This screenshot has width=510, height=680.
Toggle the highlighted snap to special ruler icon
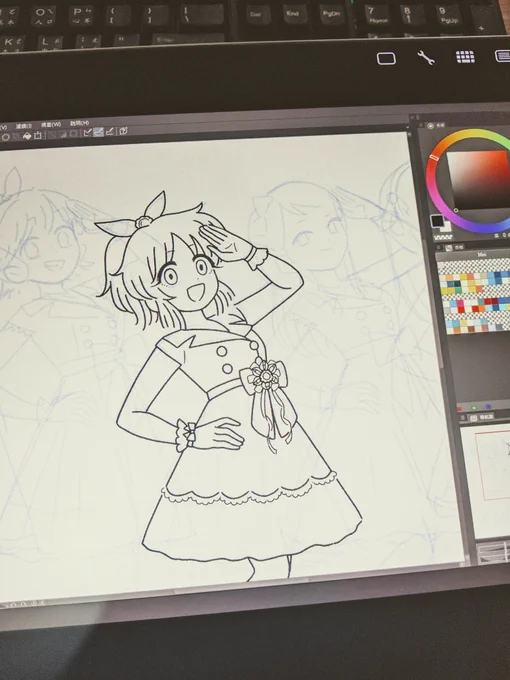click(99, 131)
